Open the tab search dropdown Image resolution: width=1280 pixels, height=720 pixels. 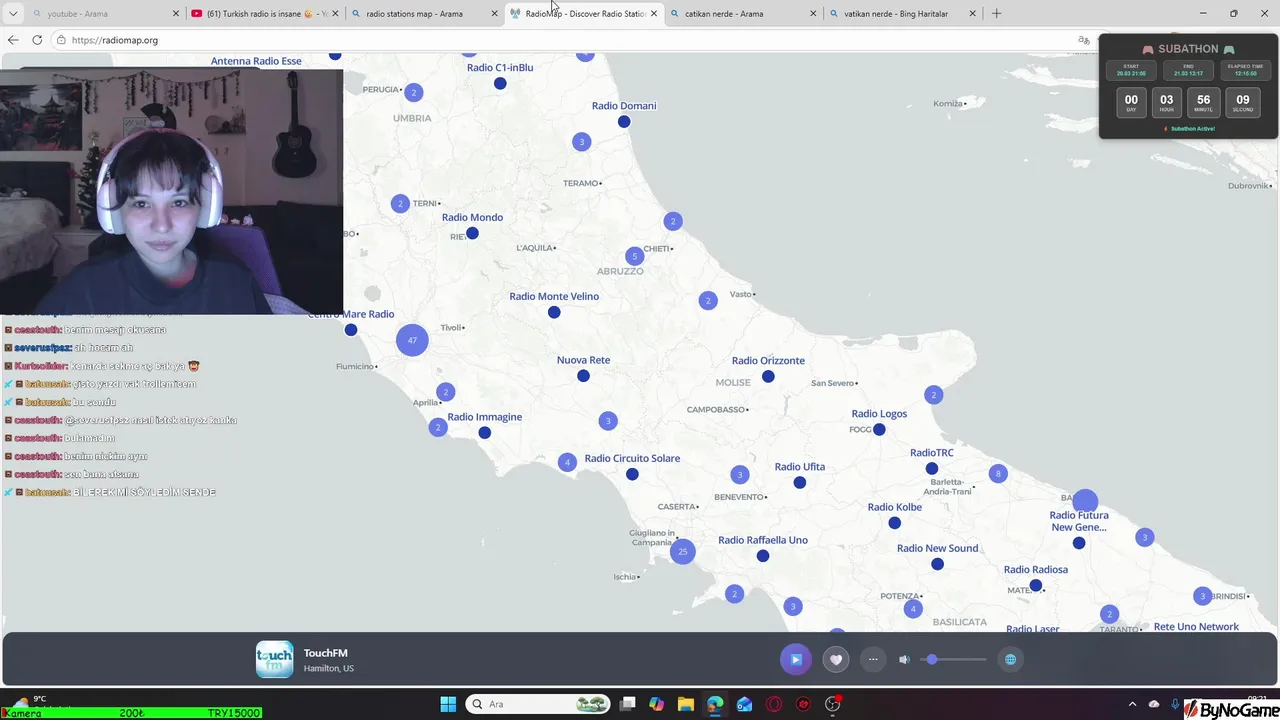click(13, 14)
